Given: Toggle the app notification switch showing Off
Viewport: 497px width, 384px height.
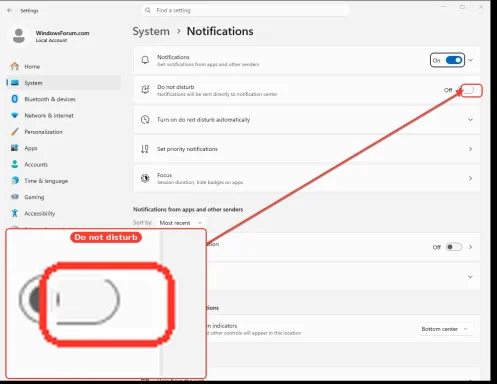Looking at the screenshot, I should point(454,247).
